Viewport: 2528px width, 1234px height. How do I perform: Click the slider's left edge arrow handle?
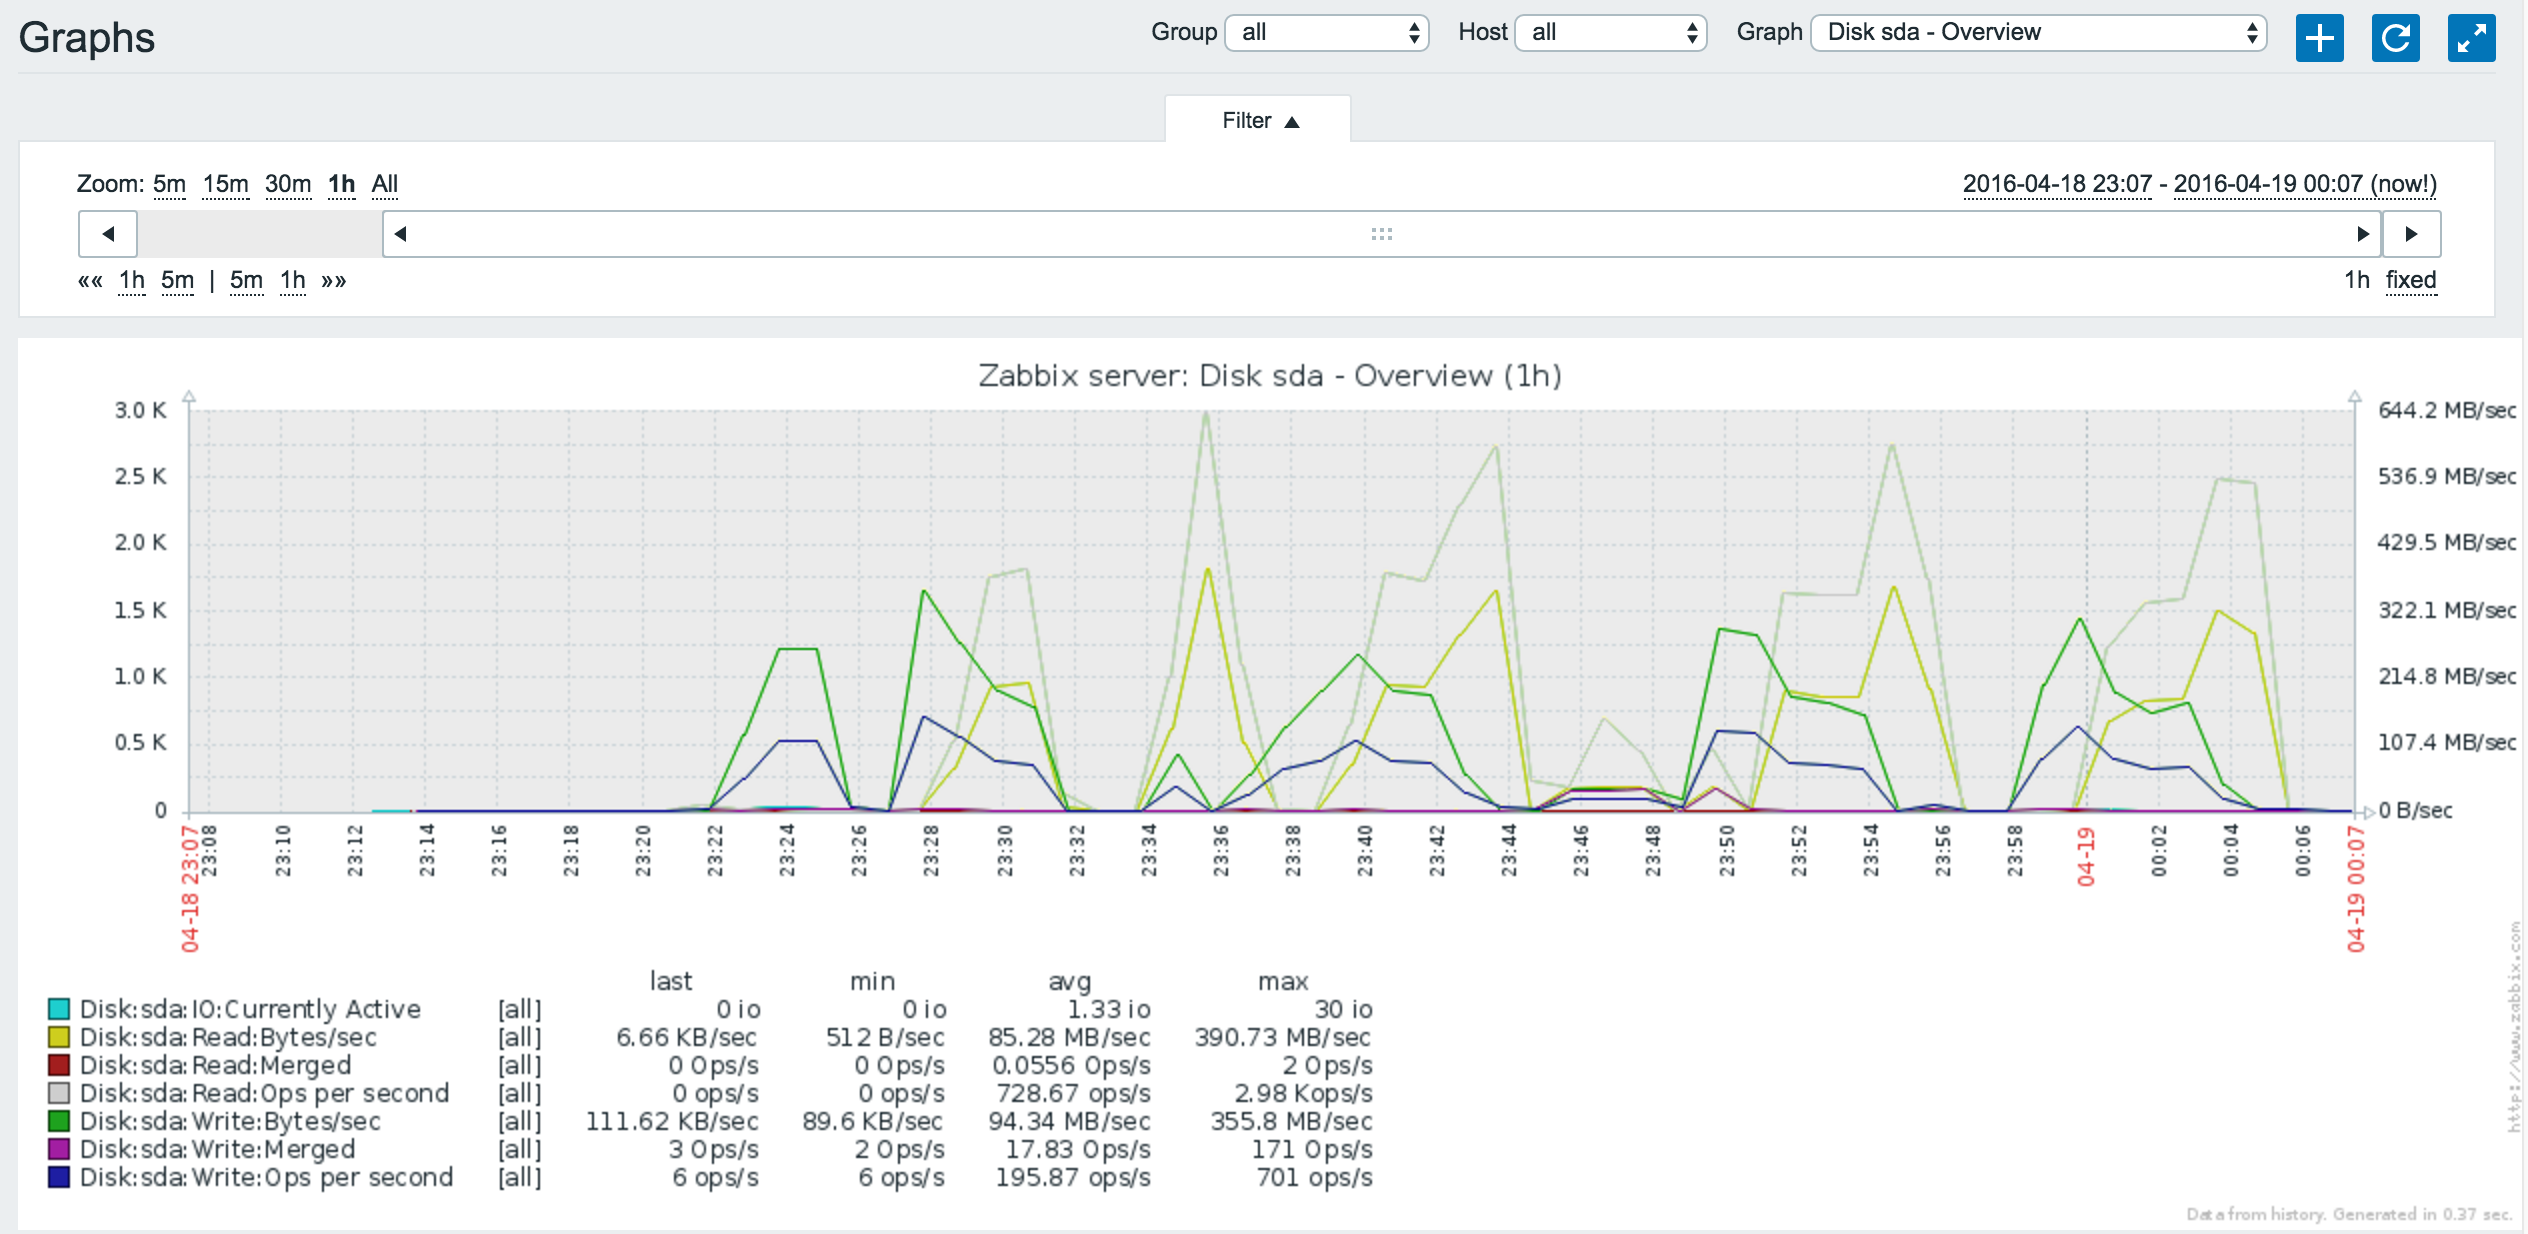[400, 234]
